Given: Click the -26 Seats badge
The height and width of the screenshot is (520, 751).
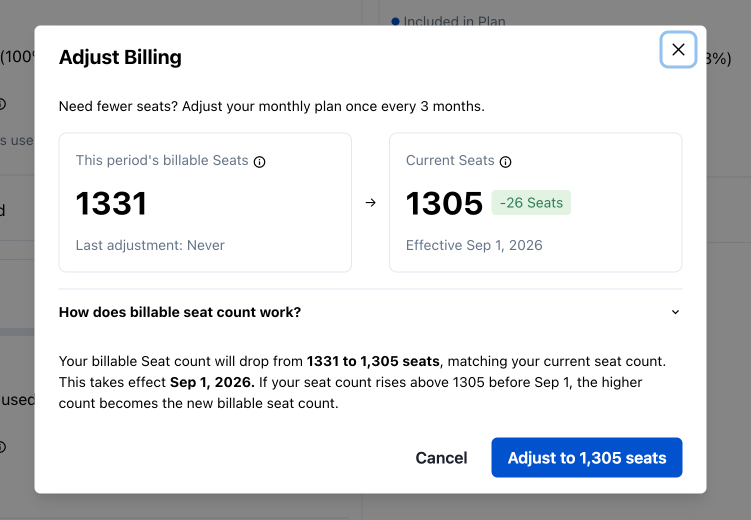Looking at the screenshot, I should 531,203.
